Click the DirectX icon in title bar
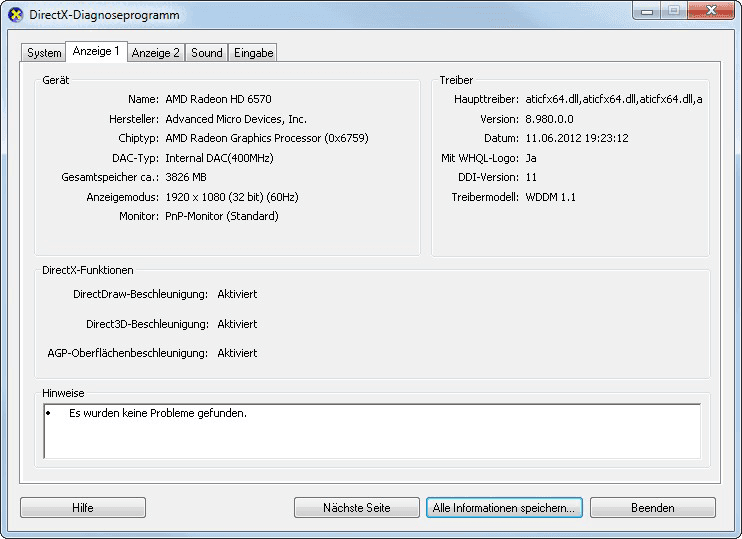Screen dimensions: 742x539 15,15
